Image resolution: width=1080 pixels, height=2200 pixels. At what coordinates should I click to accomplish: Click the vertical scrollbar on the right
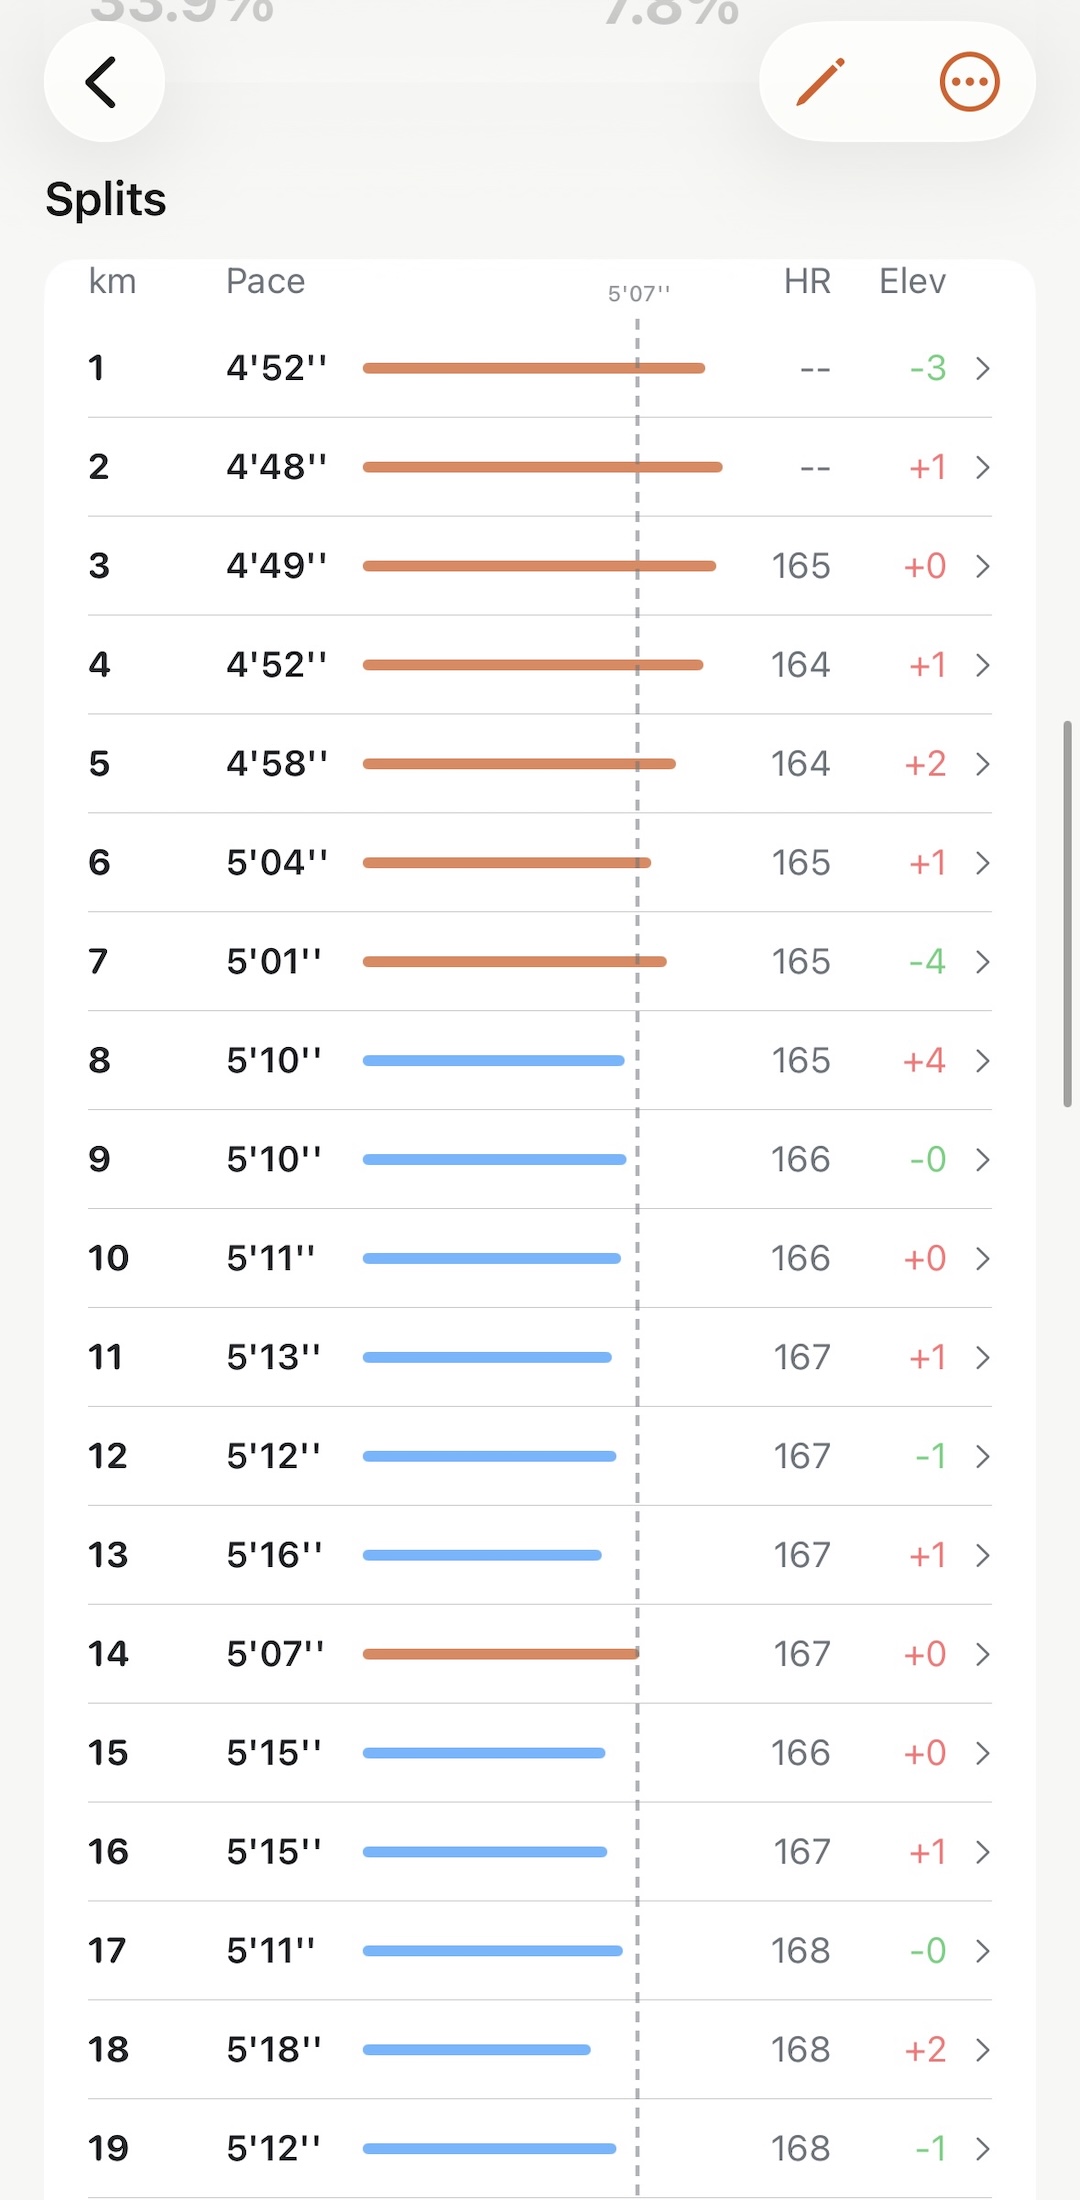[1067, 913]
